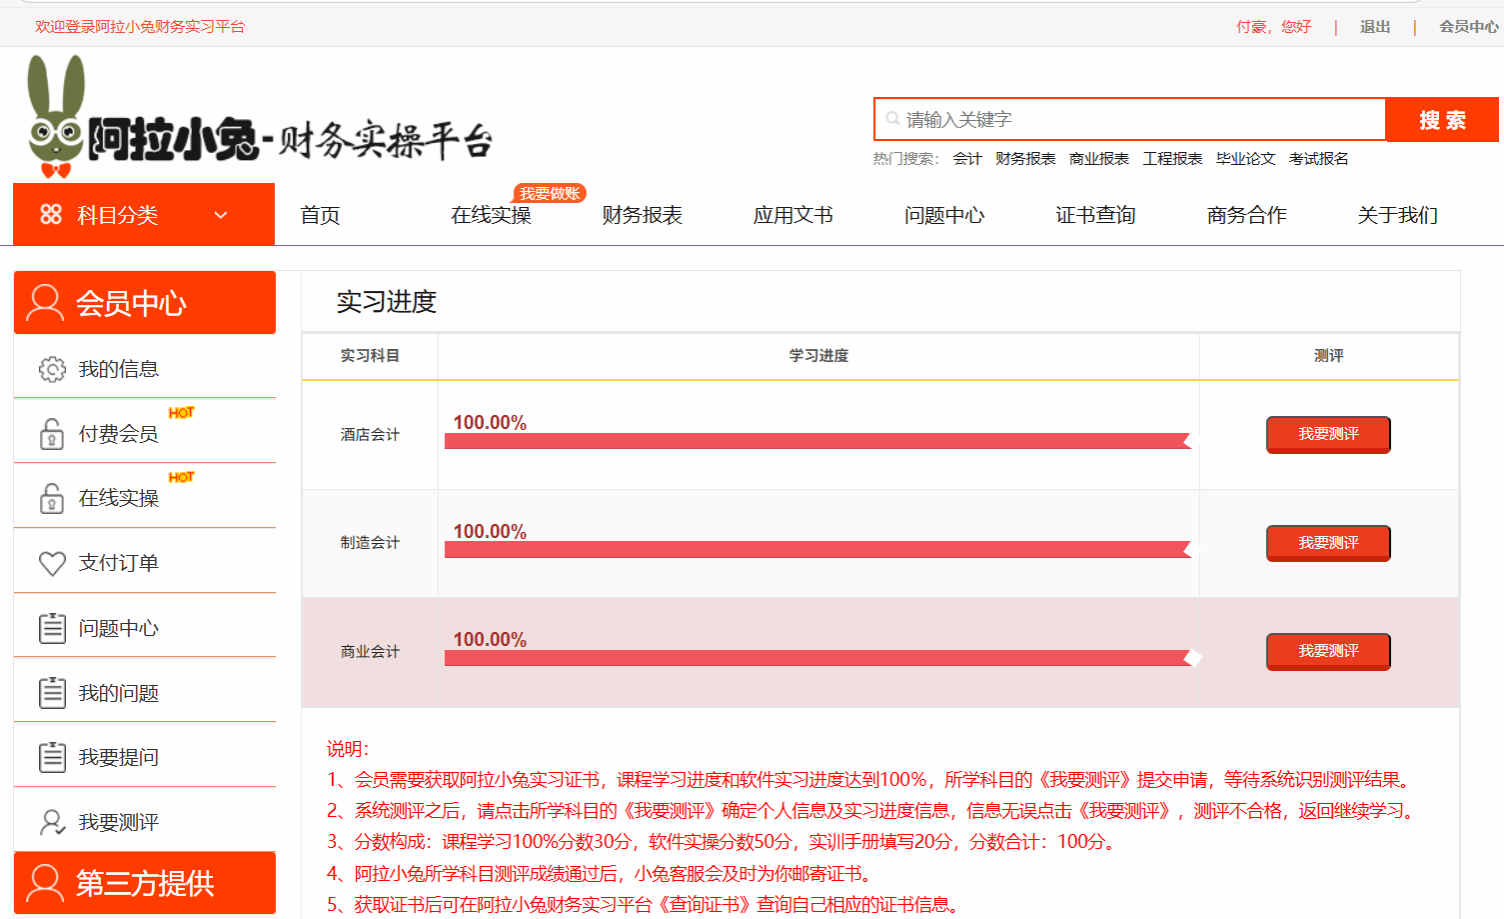This screenshot has height=919, width=1504.
Task: Expand the 科目分类 dropdown chevron
Action: [221, 215]
